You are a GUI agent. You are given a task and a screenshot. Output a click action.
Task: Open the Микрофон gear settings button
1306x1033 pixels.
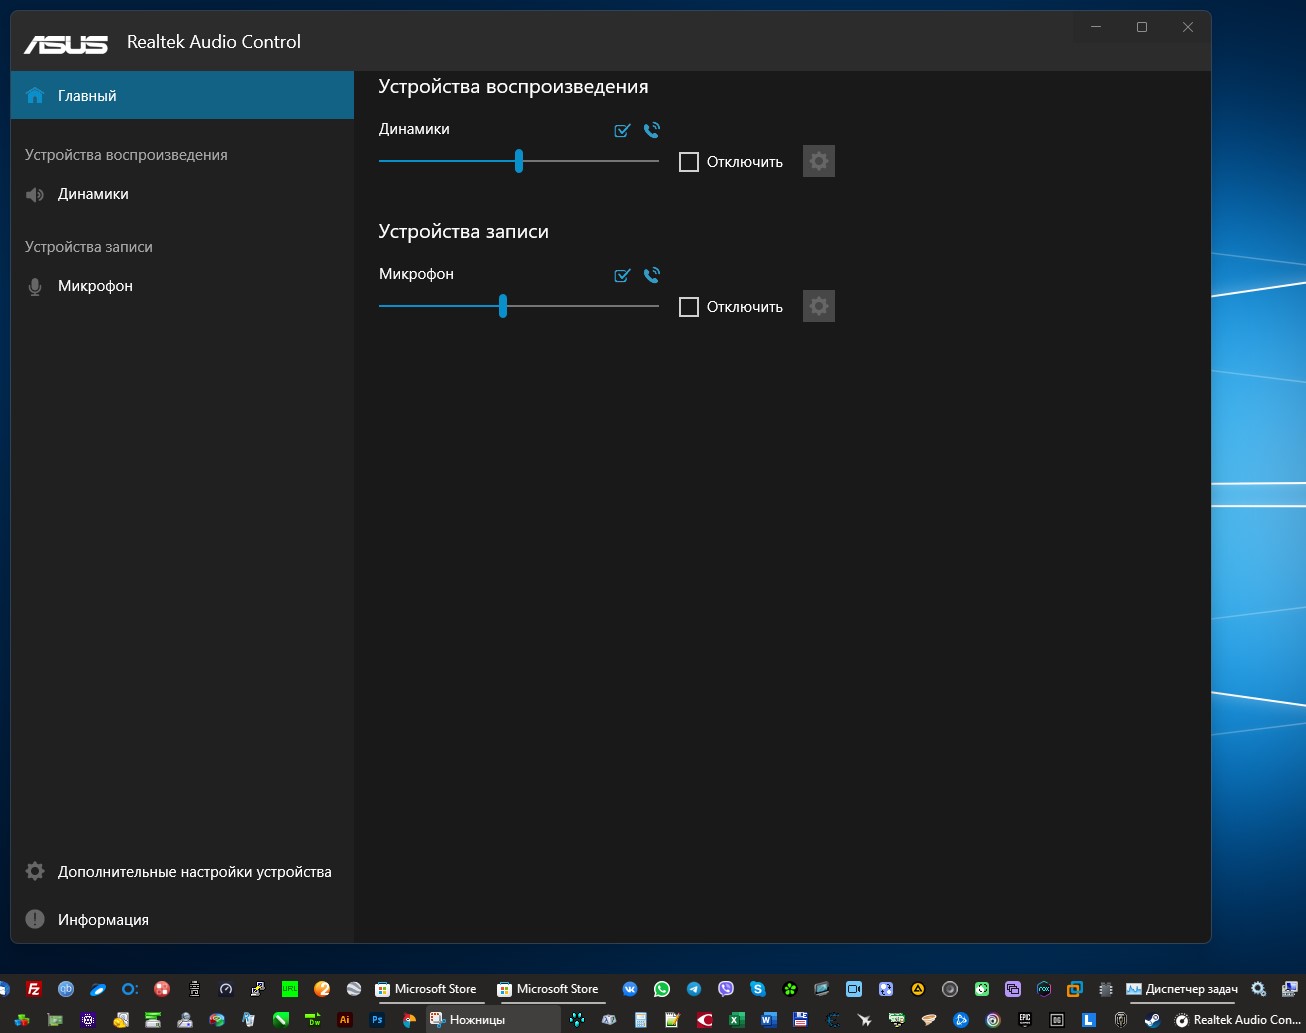click(819, 306)
